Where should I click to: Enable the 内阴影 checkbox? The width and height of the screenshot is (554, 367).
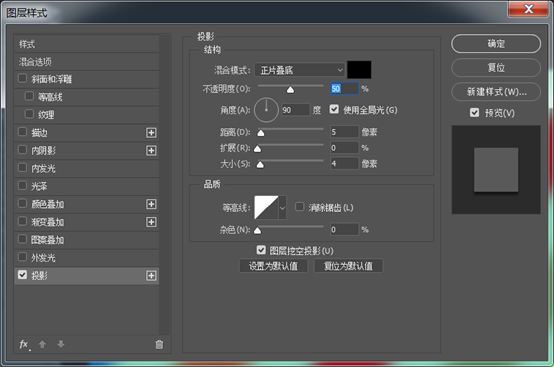[22, 150]
